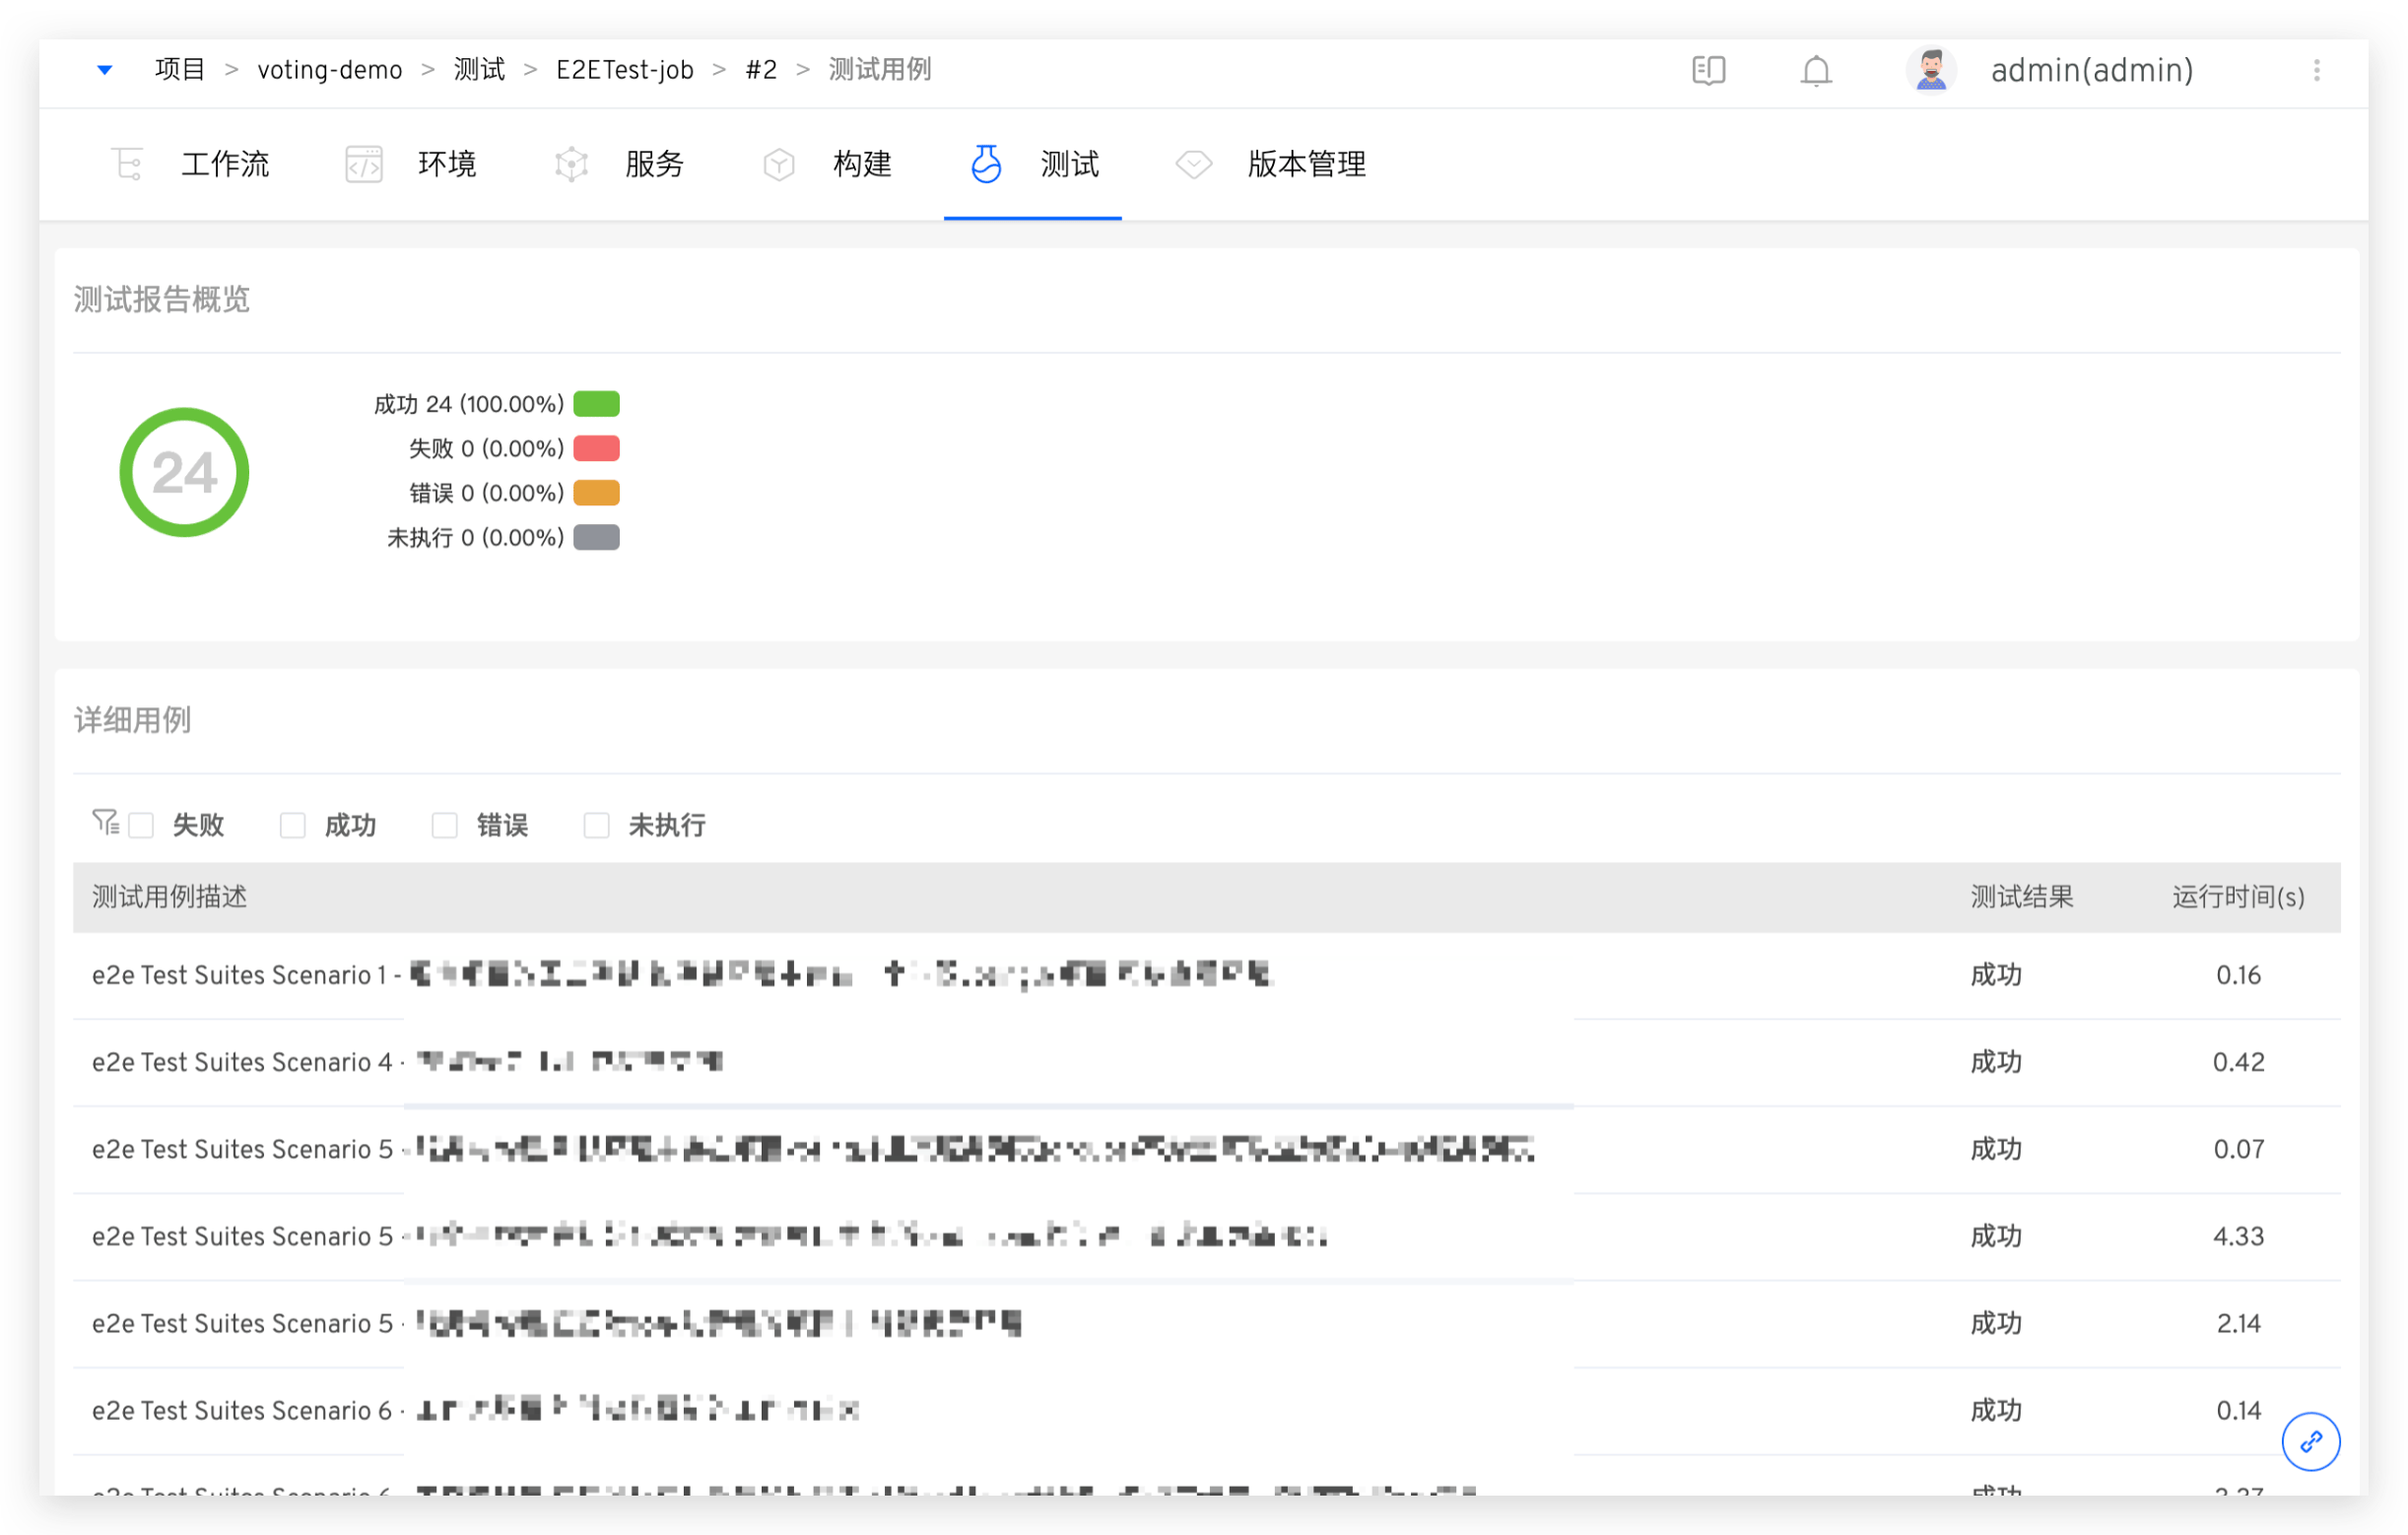Open the E2ETest-job breadcrumb link
Viewport: 2408px width, 1535px height.
coord(624,69)
